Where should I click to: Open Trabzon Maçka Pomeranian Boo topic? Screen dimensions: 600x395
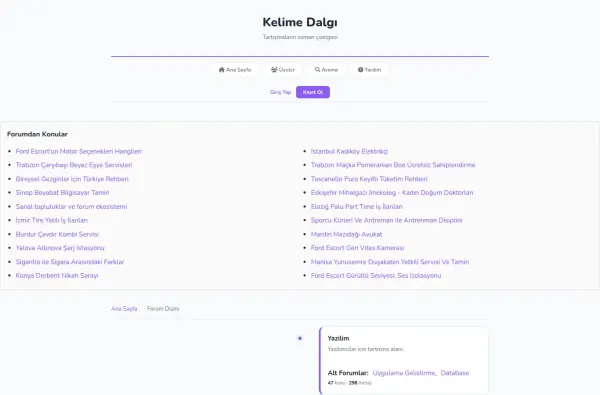393,165
